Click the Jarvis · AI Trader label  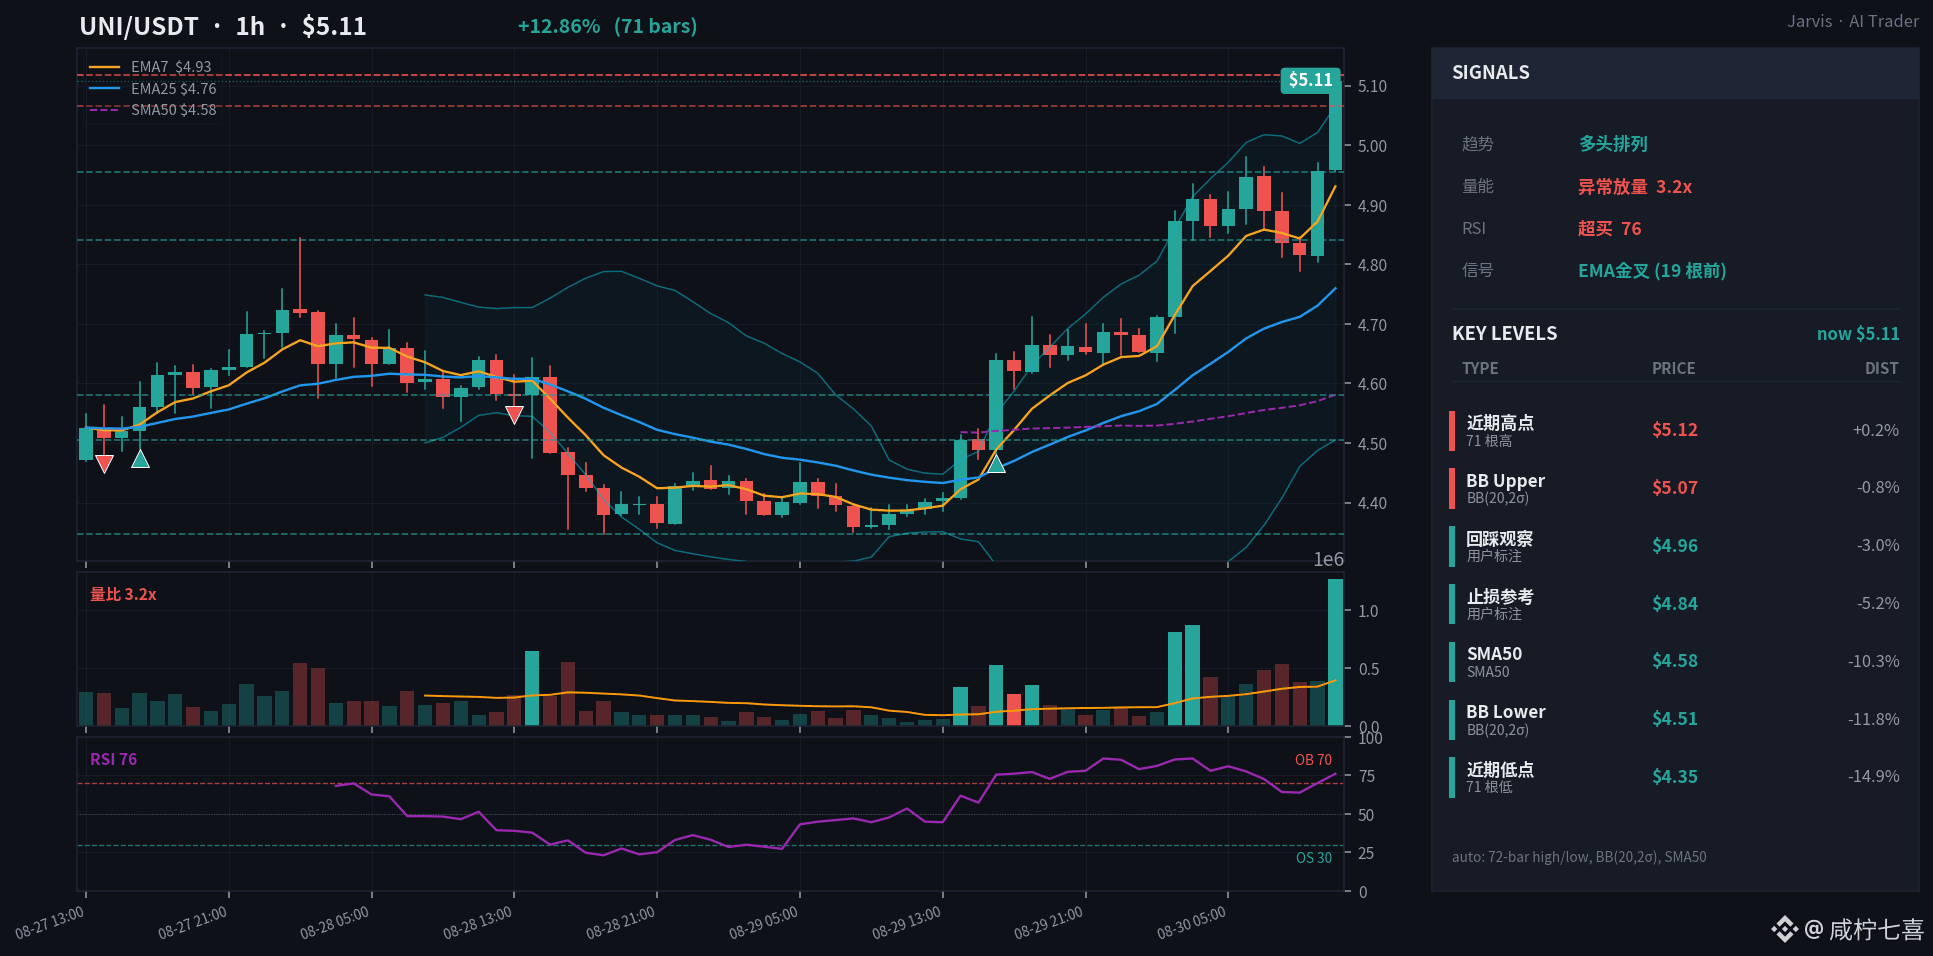1853,21
